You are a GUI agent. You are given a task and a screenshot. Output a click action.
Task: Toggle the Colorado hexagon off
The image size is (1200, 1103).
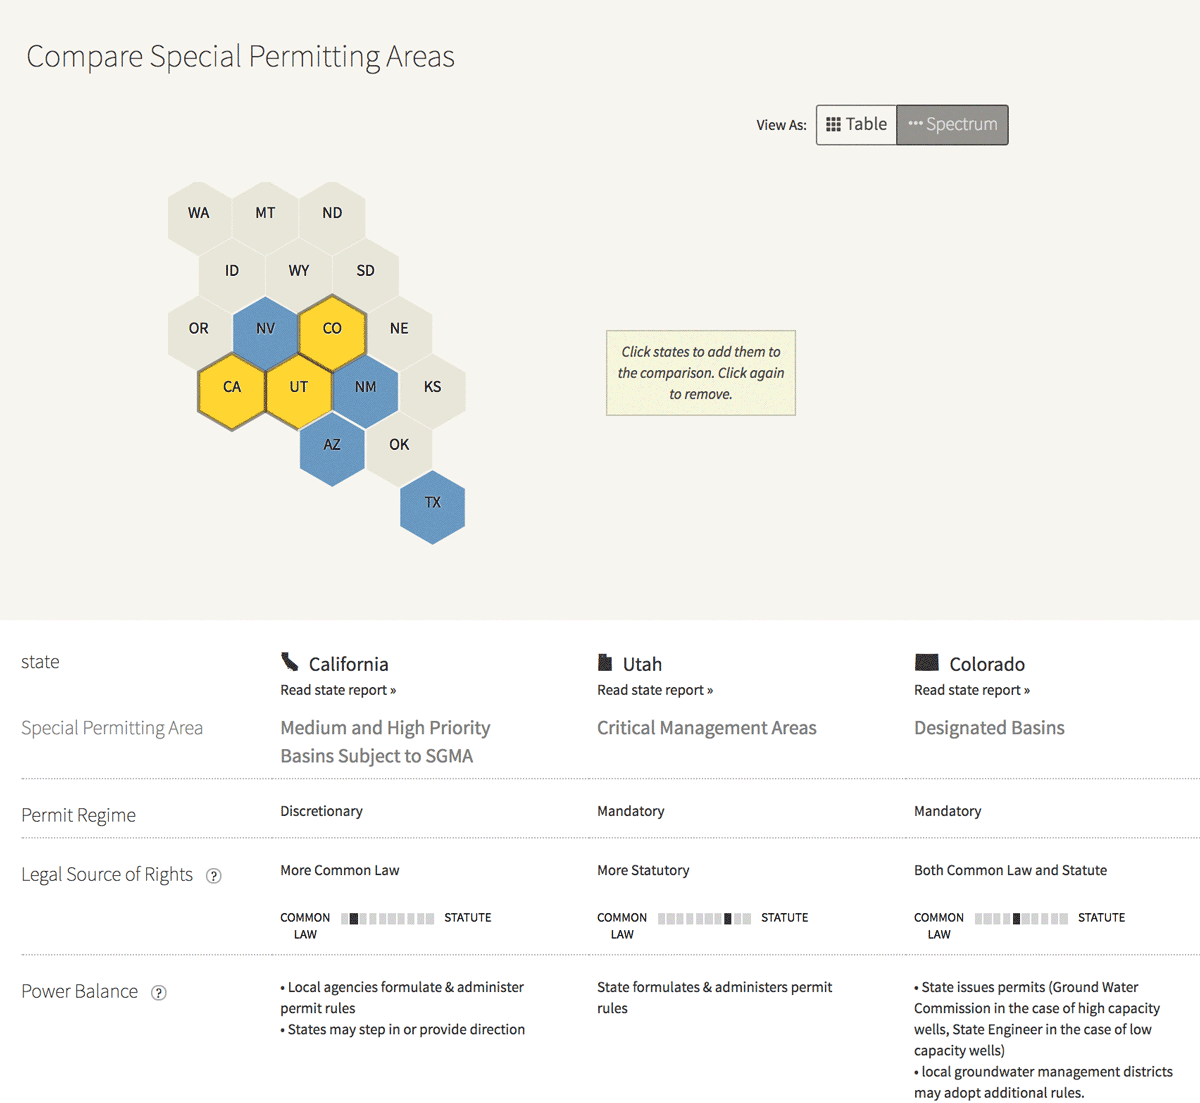click(x=332, y=329)
